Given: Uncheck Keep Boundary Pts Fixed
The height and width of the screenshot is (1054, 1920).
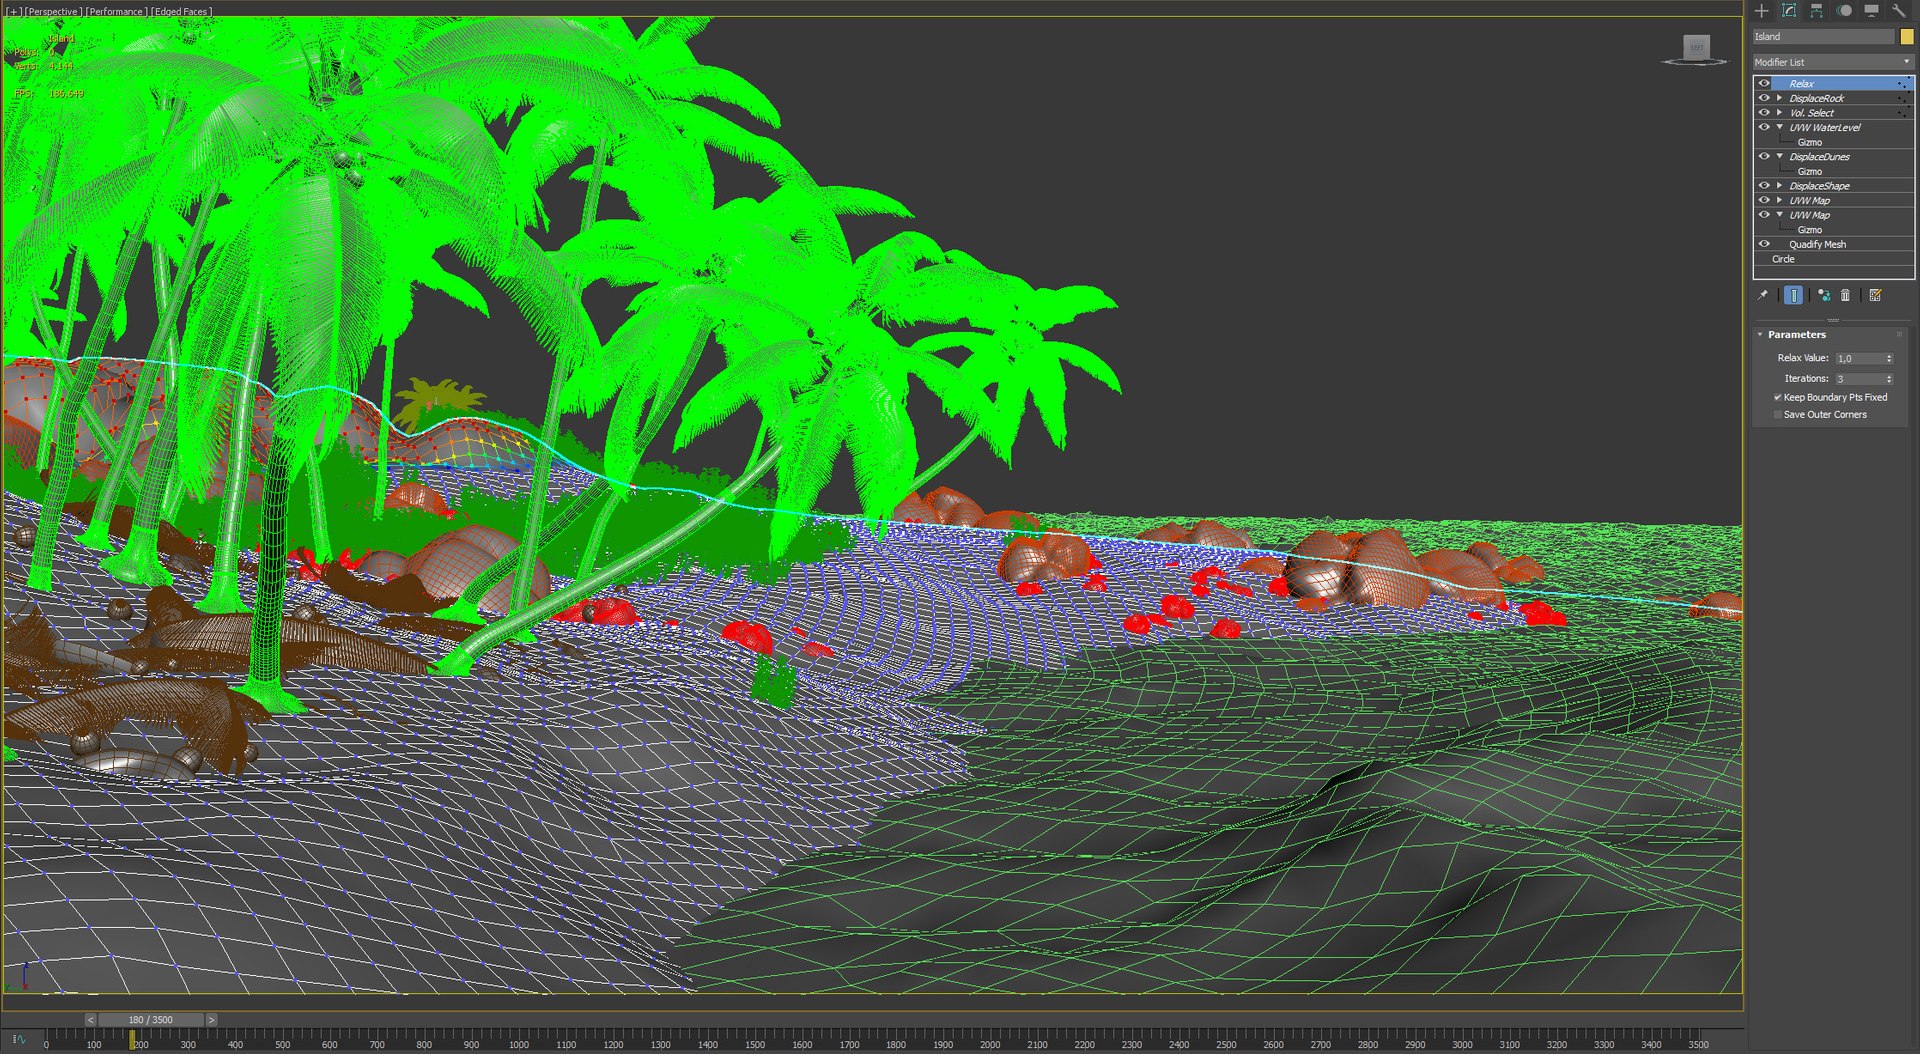Looking at the screenshot, I should [x=1778, y=398].
